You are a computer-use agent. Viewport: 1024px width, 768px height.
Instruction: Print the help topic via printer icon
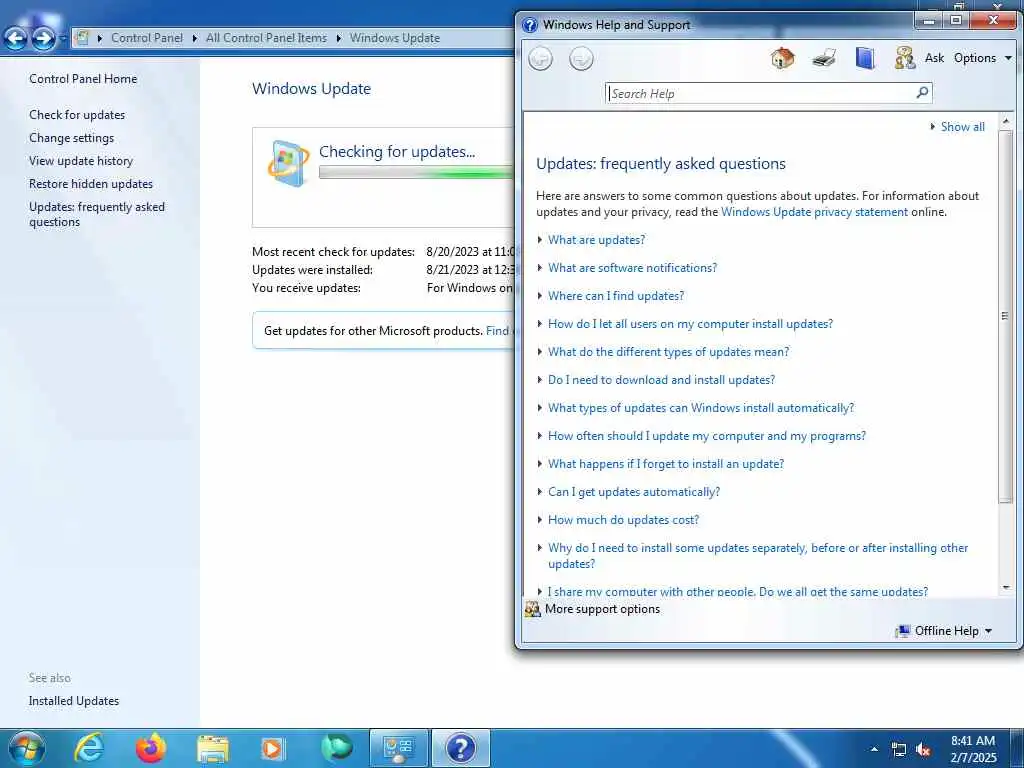[824, 58]
